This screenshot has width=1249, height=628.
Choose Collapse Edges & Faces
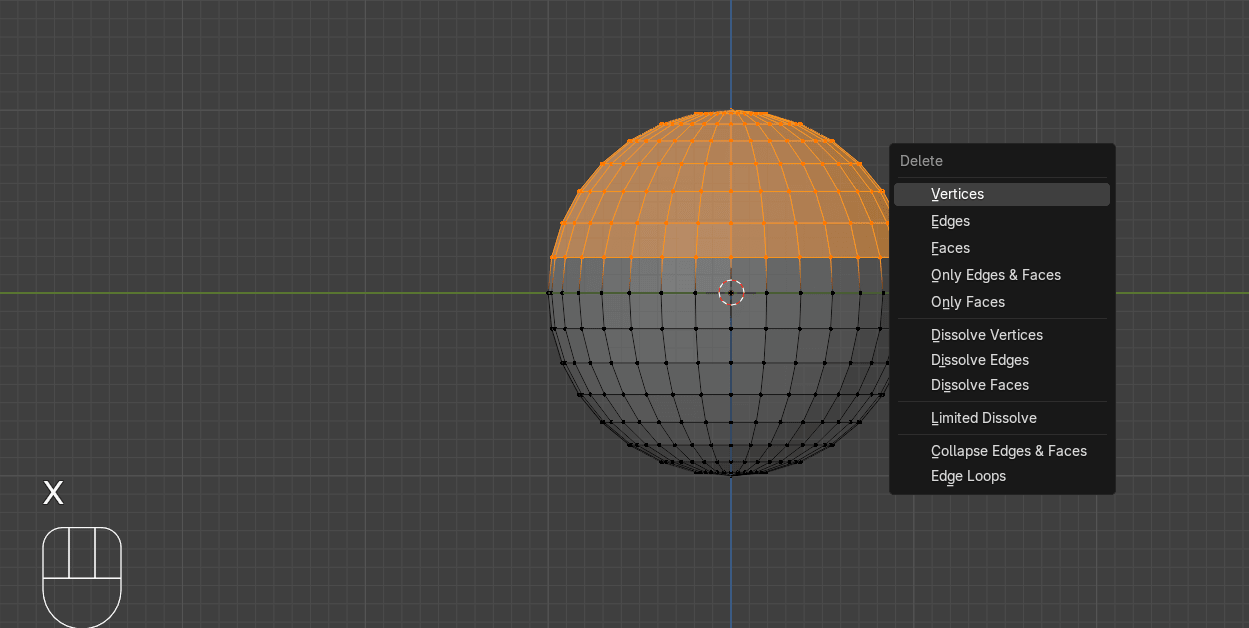(x=1008, y=451)
